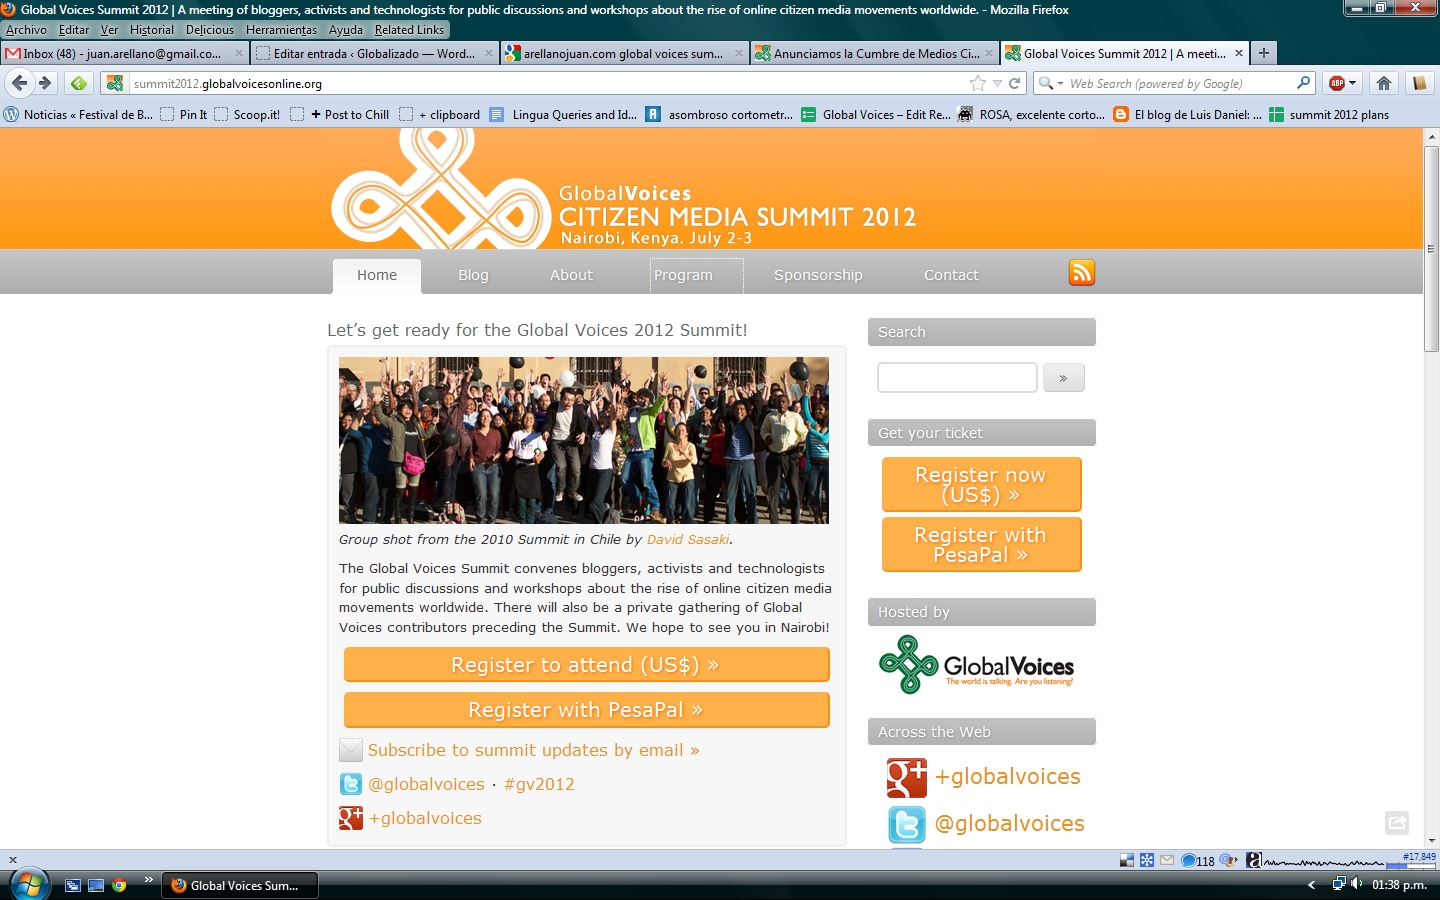The image size is (1440, 900).
Task: Click the bookmark star in the address bar
Action: pyautogui.click(x=978, y=84)
